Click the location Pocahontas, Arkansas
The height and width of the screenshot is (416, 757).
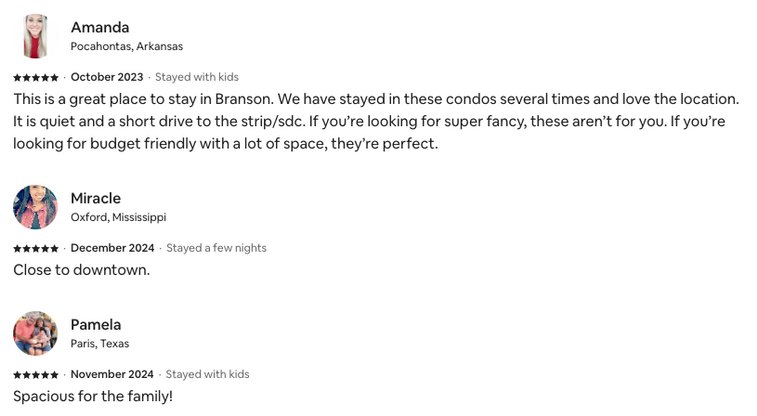coord(127,46)
